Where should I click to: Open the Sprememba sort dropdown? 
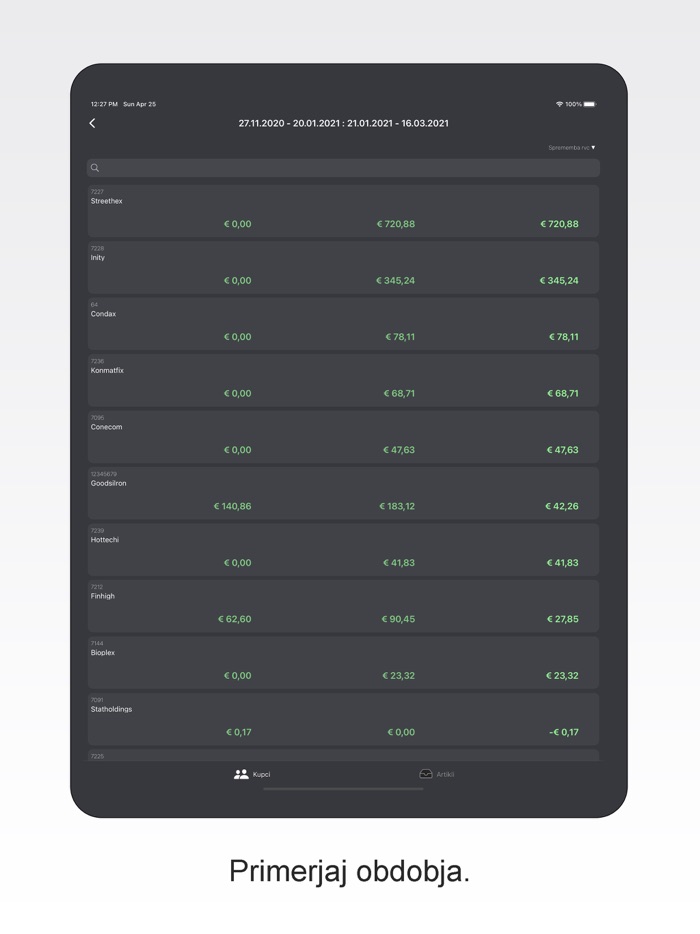click(572, 148)
